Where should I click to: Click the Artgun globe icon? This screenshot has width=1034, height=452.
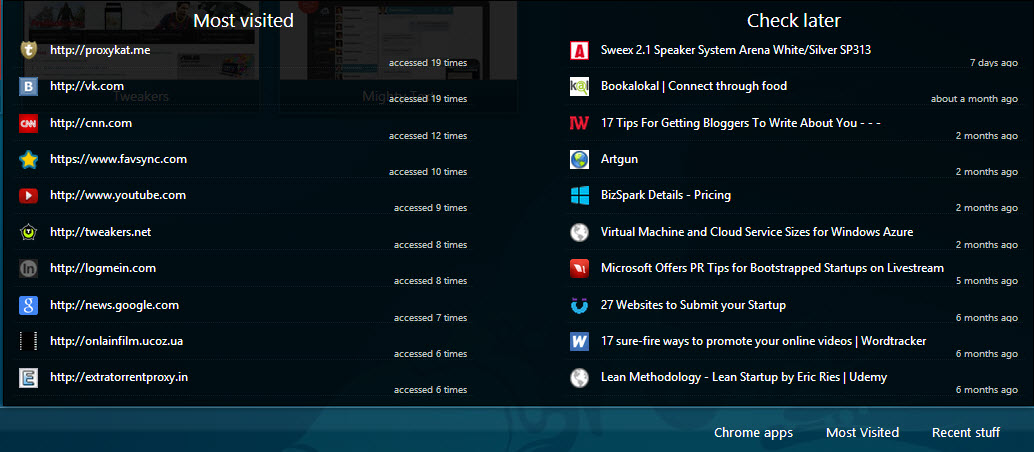click(x=579, y=160)
